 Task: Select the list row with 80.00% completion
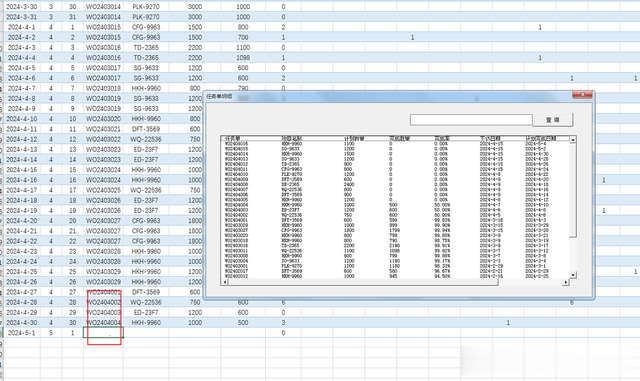[395, 215]
